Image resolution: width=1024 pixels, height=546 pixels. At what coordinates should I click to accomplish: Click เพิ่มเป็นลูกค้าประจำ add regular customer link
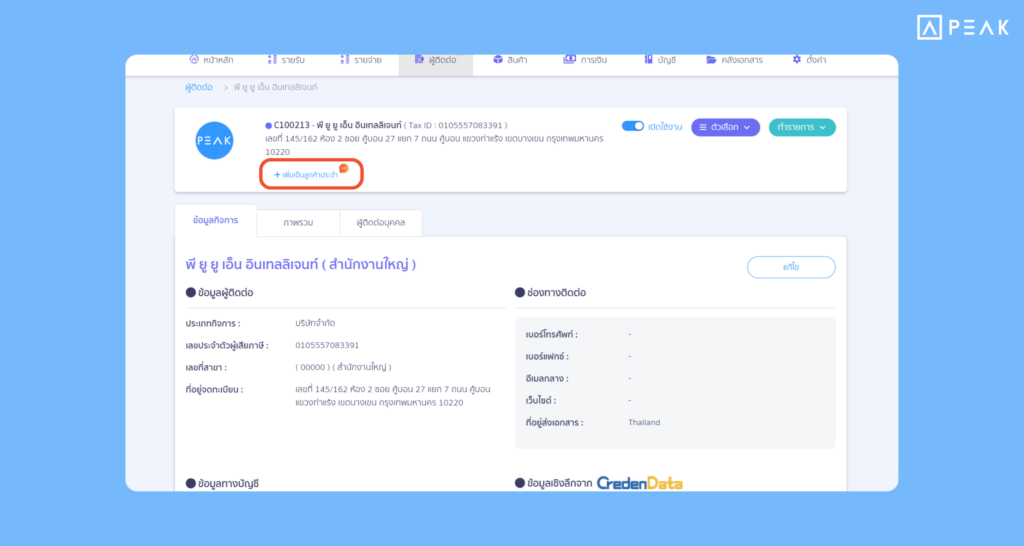tap(306, 175)
